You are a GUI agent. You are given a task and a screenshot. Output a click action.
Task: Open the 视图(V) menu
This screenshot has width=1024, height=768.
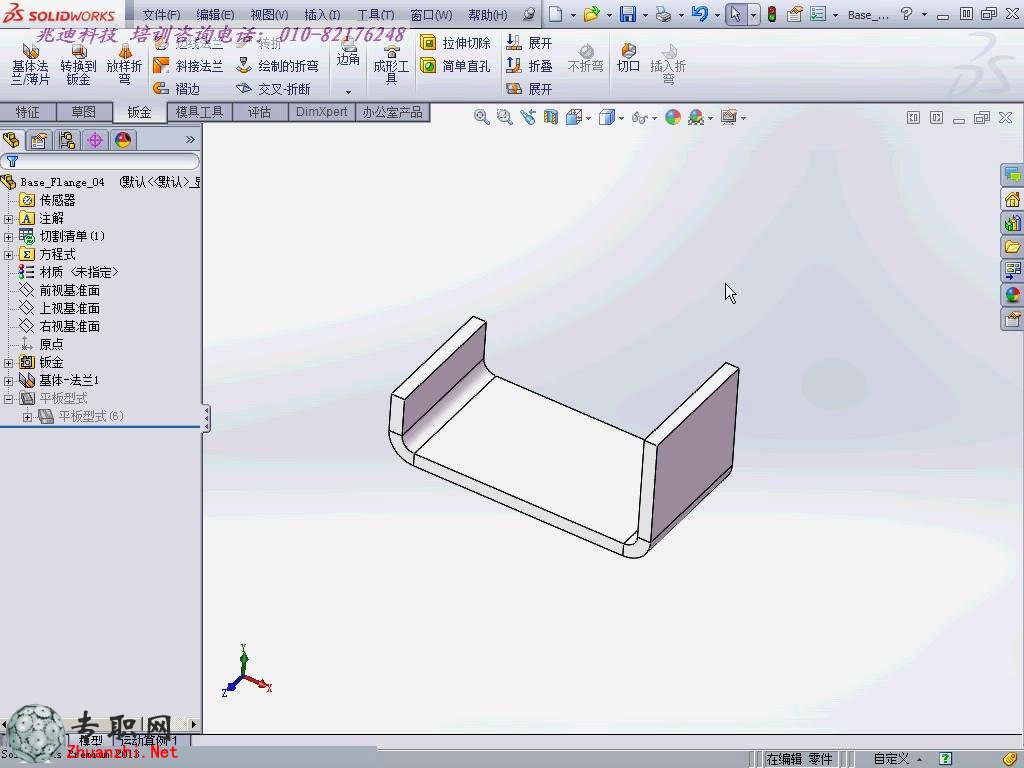tap(269, 14)
